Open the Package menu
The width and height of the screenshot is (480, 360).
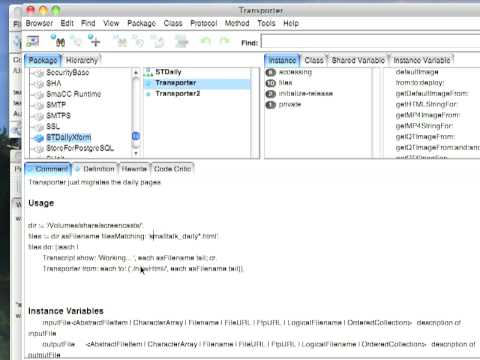point(141,23)
